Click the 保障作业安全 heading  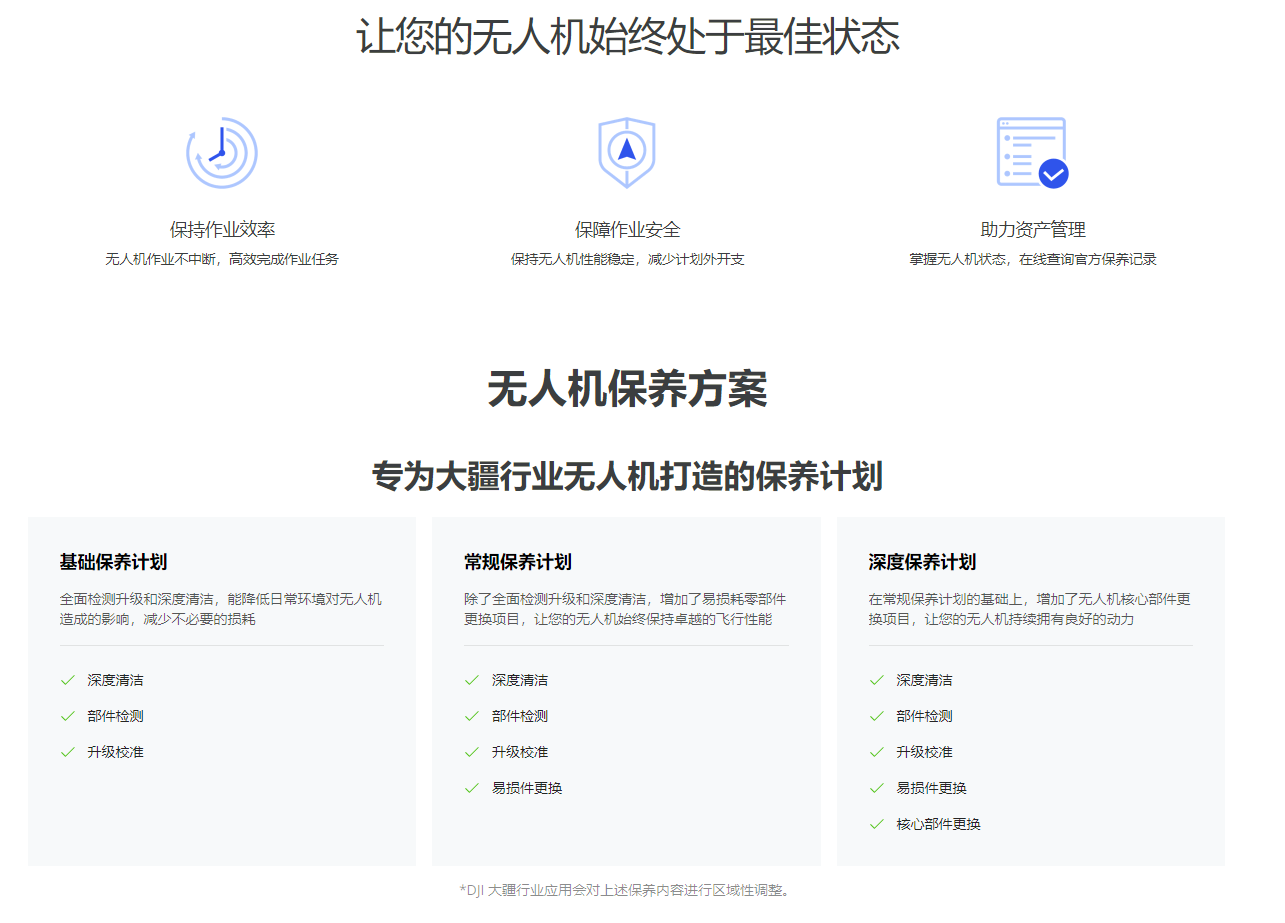tap(627, 230)
